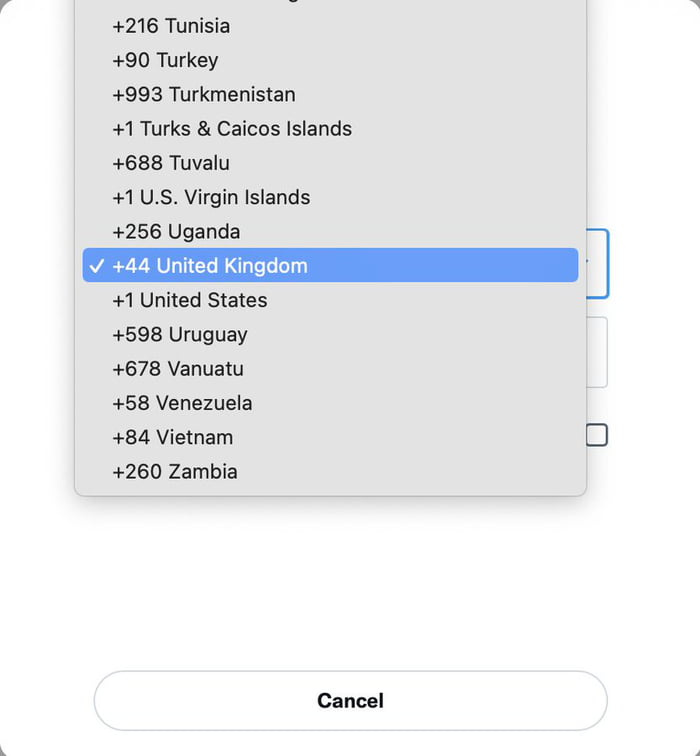Keep the +44 United Kingdom selection
700x756 pixels.
pyautogui.click(x=330, y=266)
